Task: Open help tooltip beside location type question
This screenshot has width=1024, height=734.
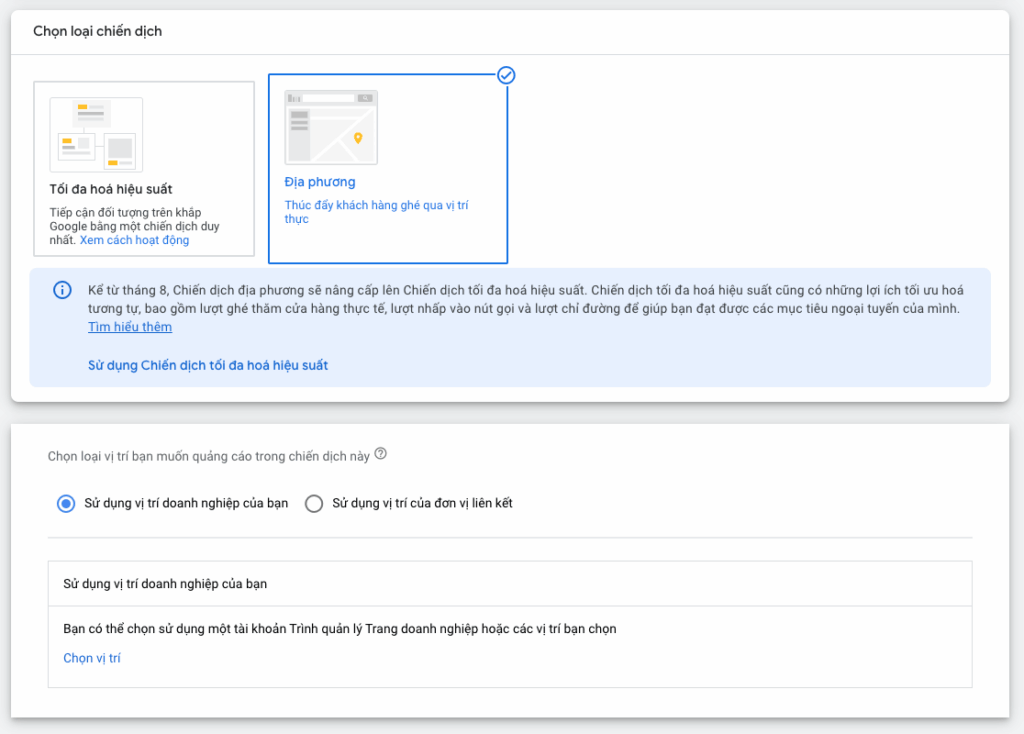Action: pos(380,454)
